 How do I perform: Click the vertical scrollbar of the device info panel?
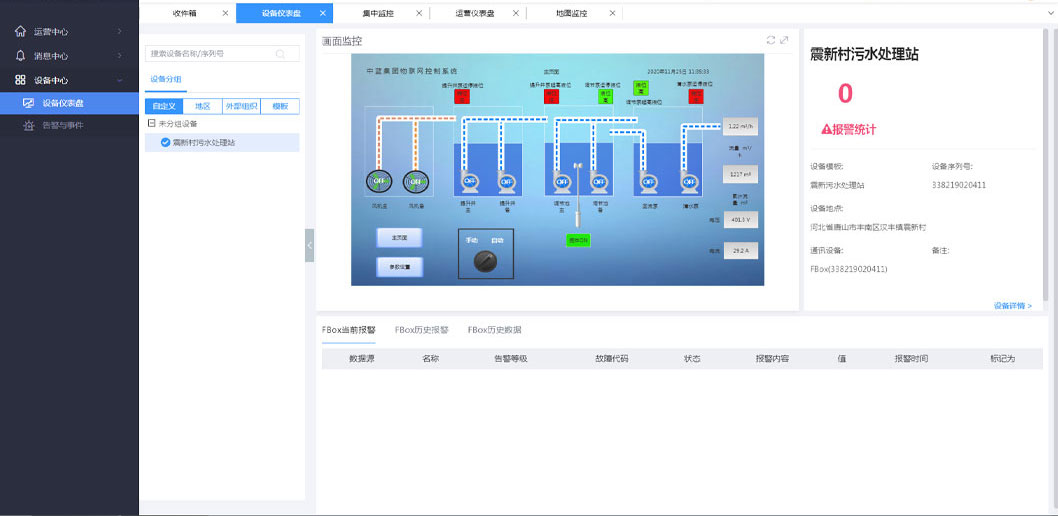click(1047, 150)
